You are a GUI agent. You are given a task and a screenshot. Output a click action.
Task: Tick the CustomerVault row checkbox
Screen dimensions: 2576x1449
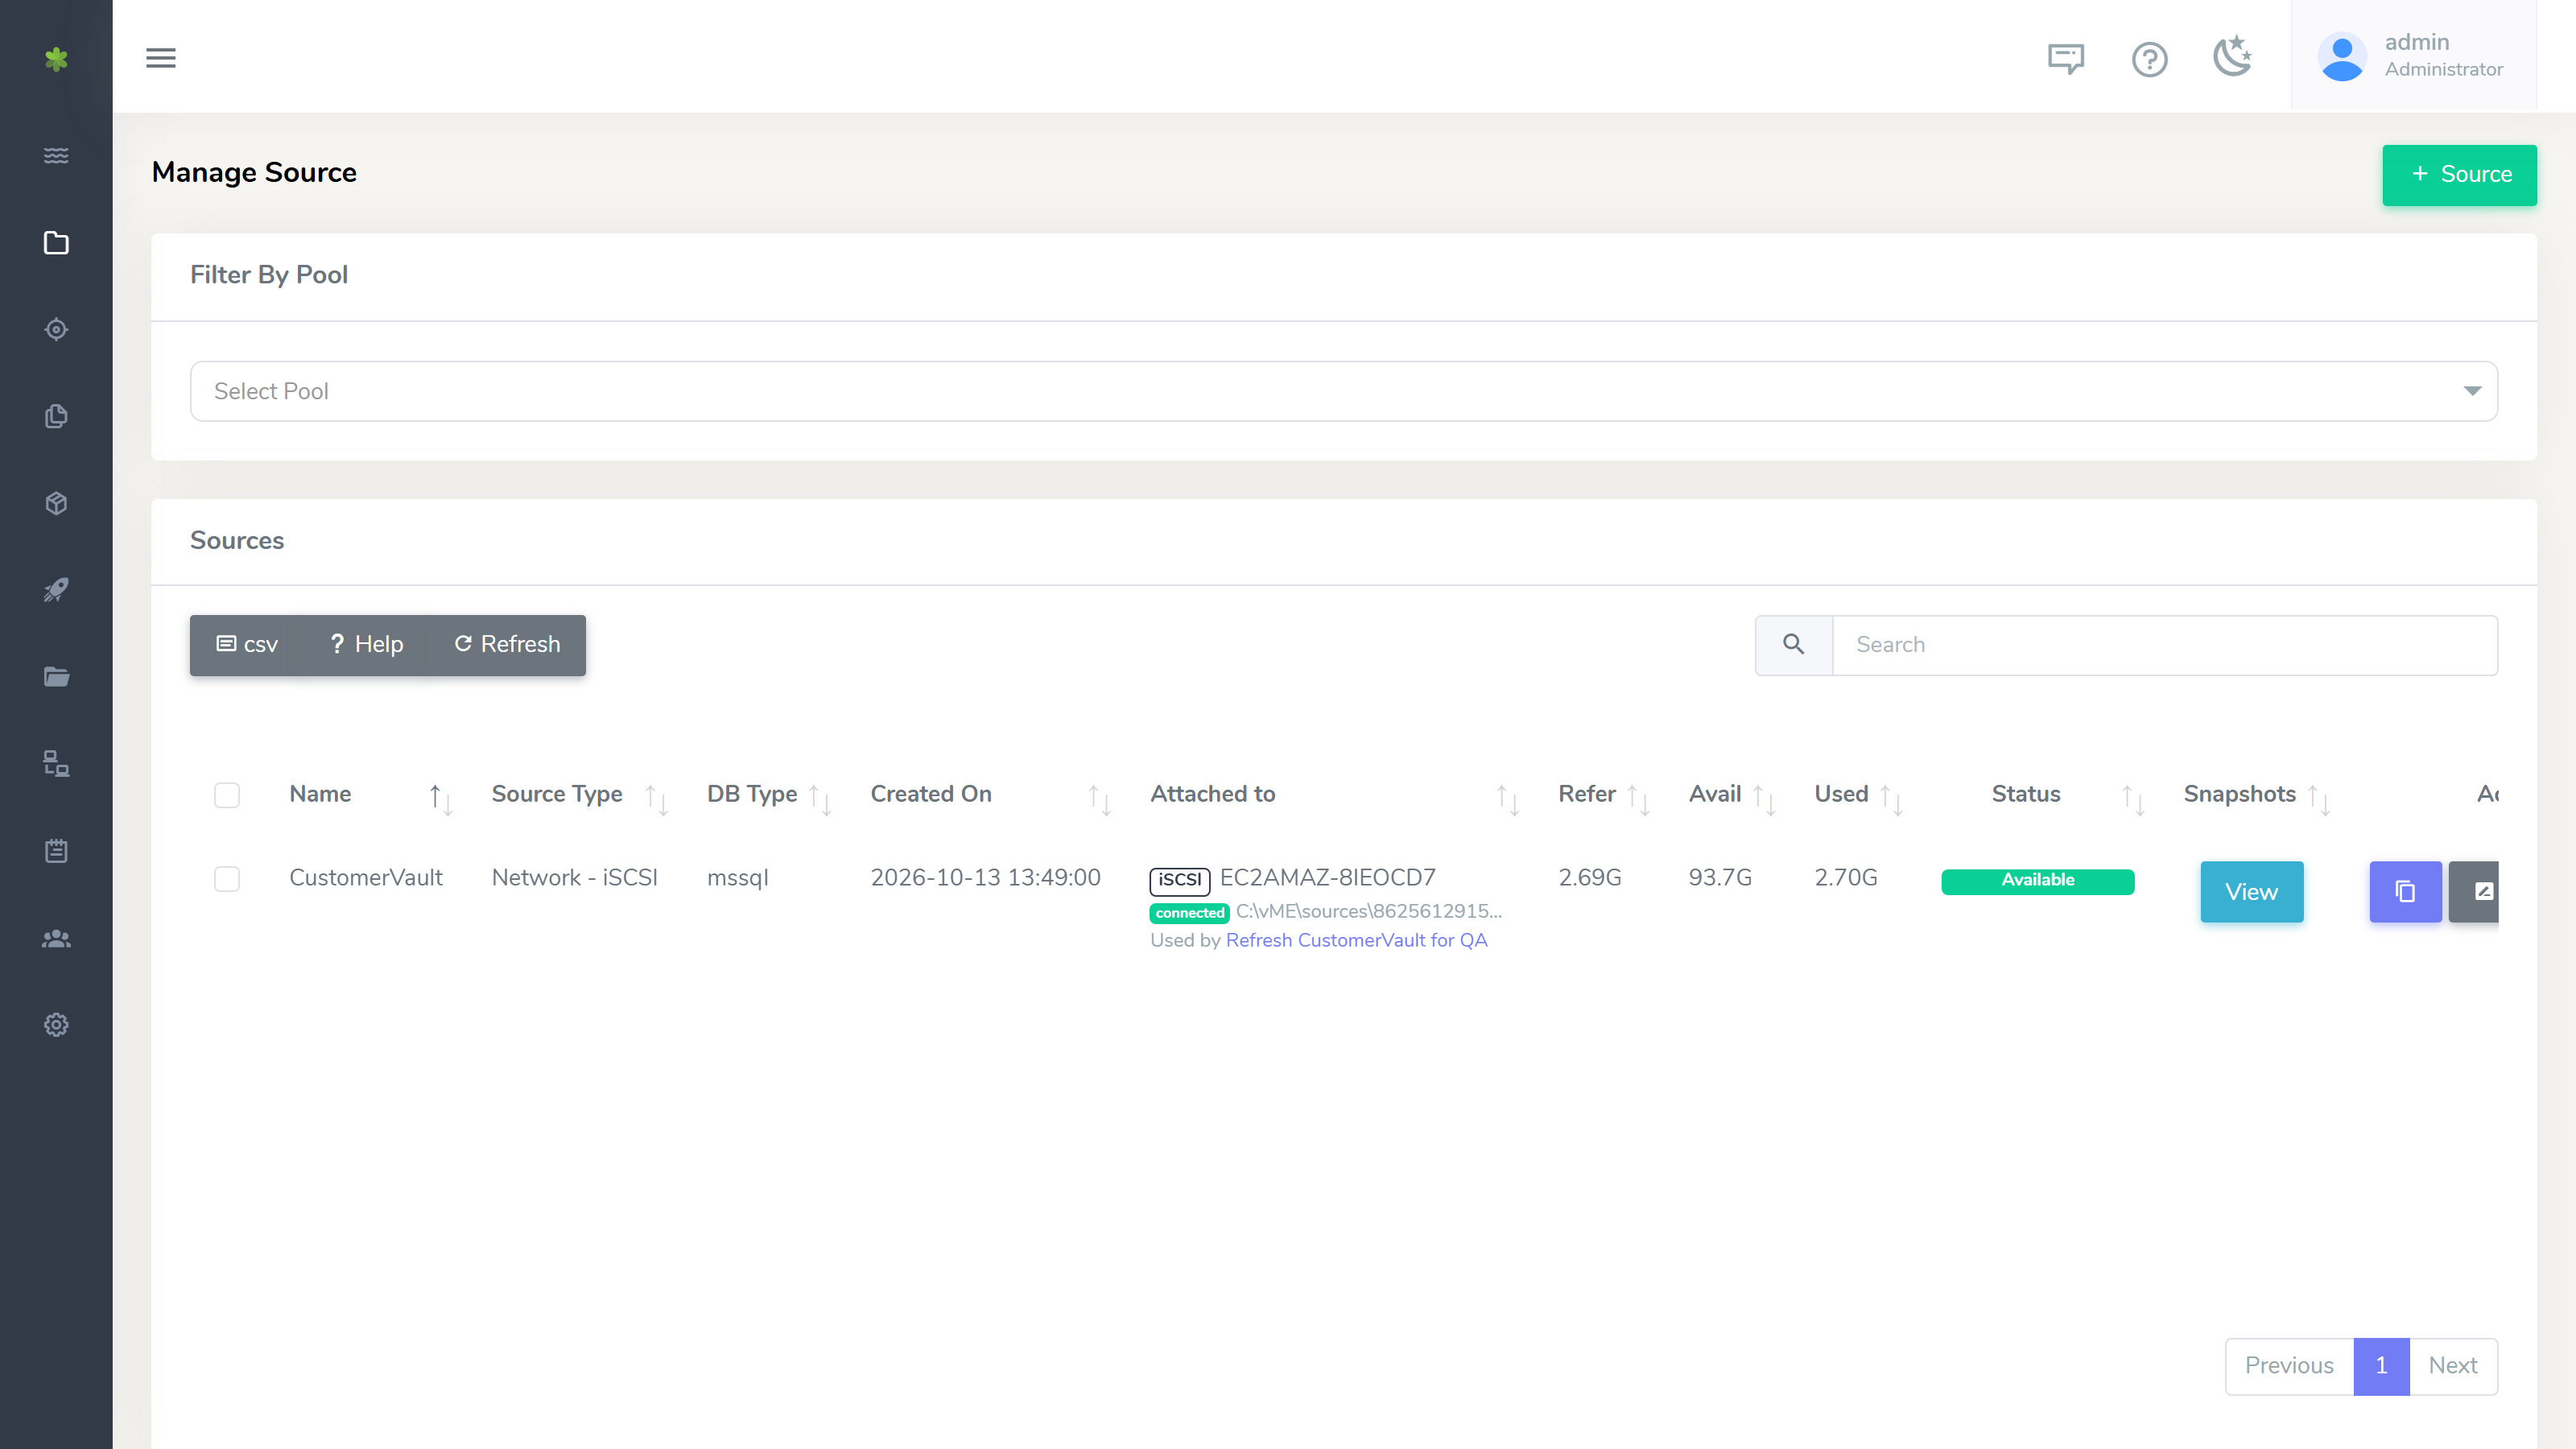(x=227, y=879)
